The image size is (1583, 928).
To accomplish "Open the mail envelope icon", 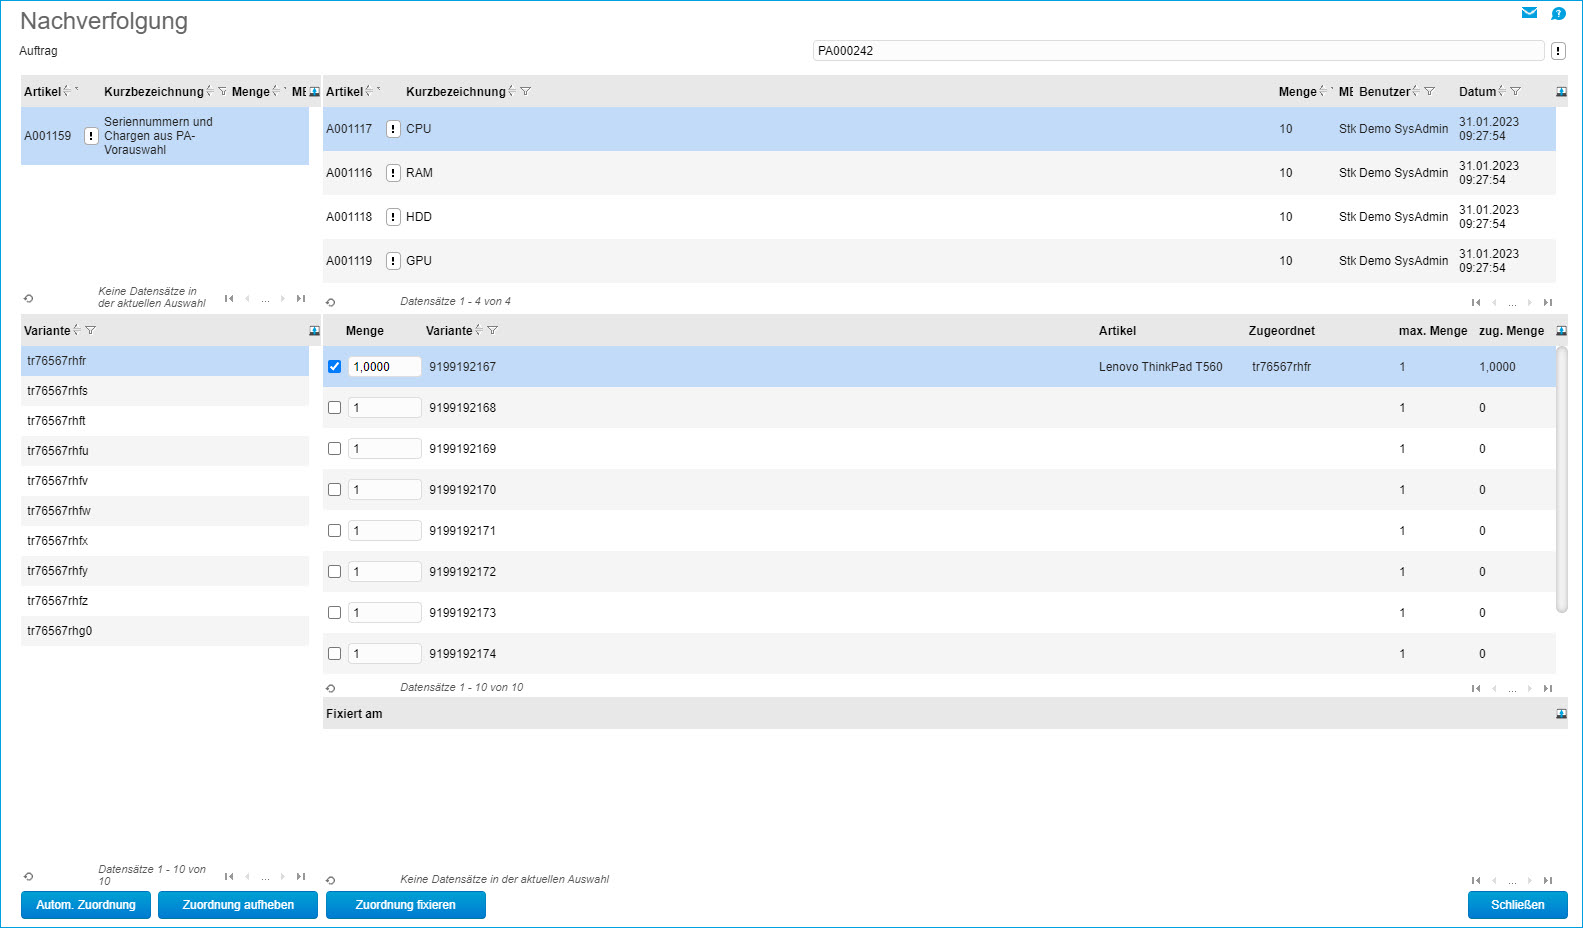I will pos(1529,13).
